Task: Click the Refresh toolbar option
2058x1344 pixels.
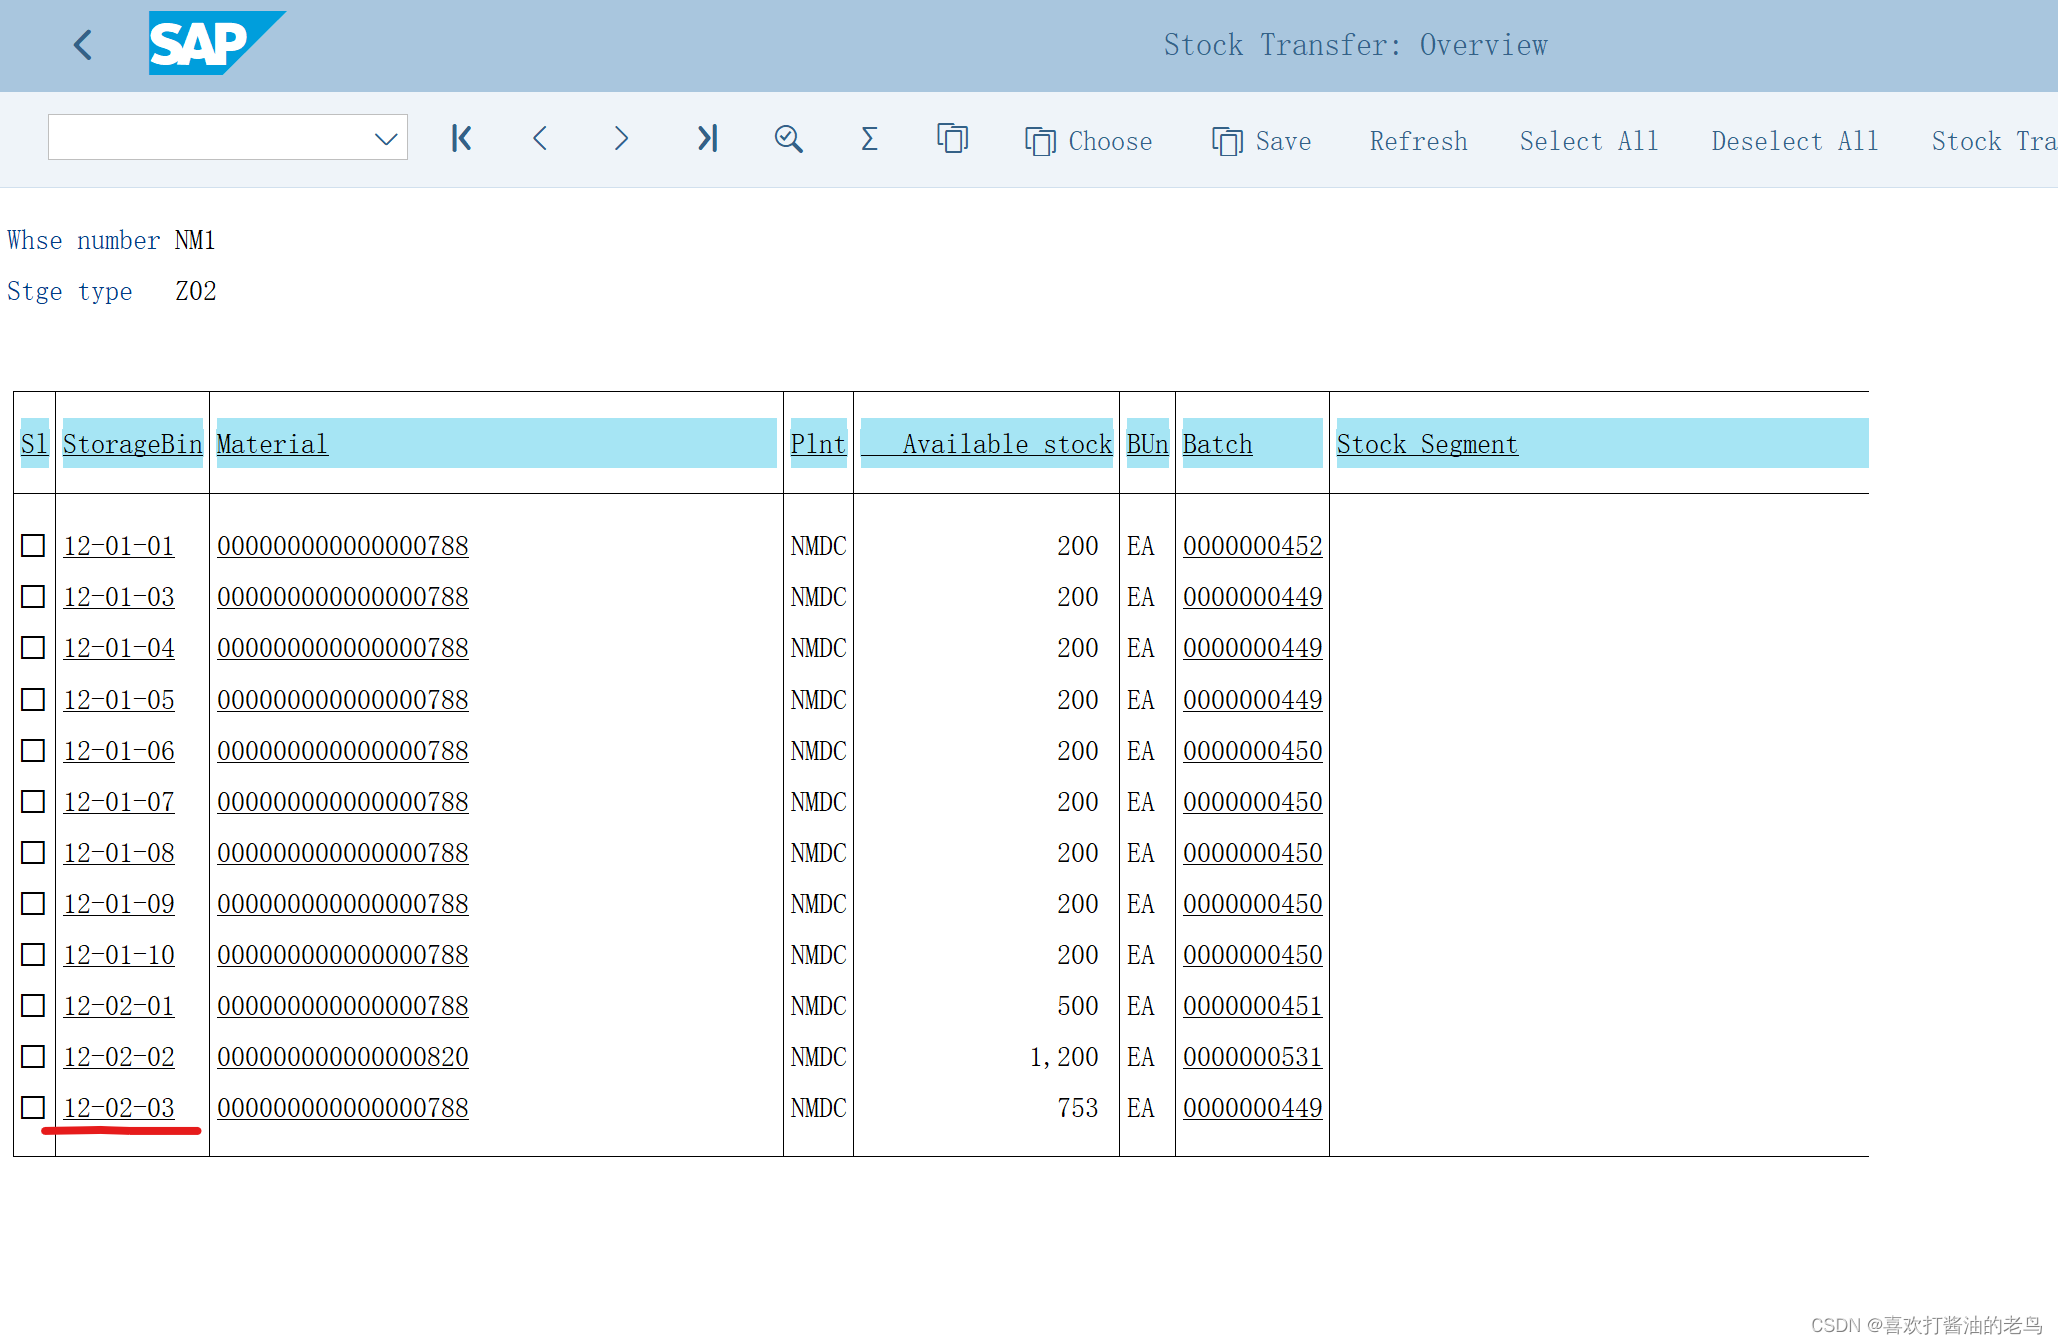Action: [1418, 141]
